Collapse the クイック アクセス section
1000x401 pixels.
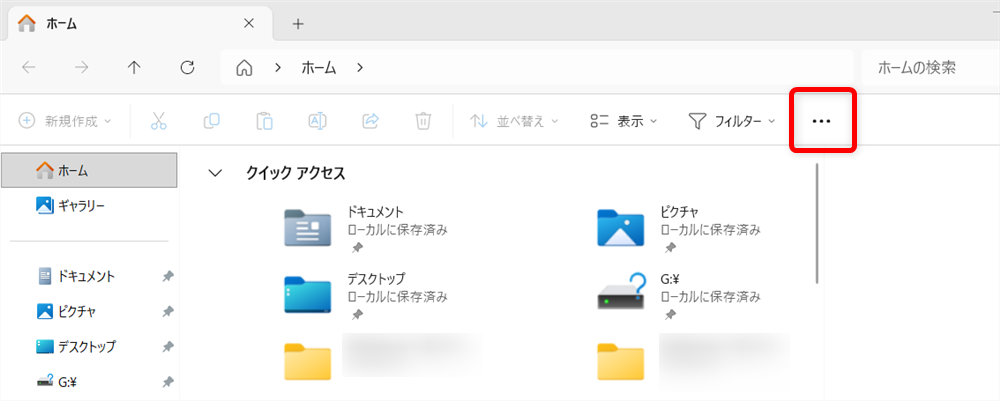point(216,173)
